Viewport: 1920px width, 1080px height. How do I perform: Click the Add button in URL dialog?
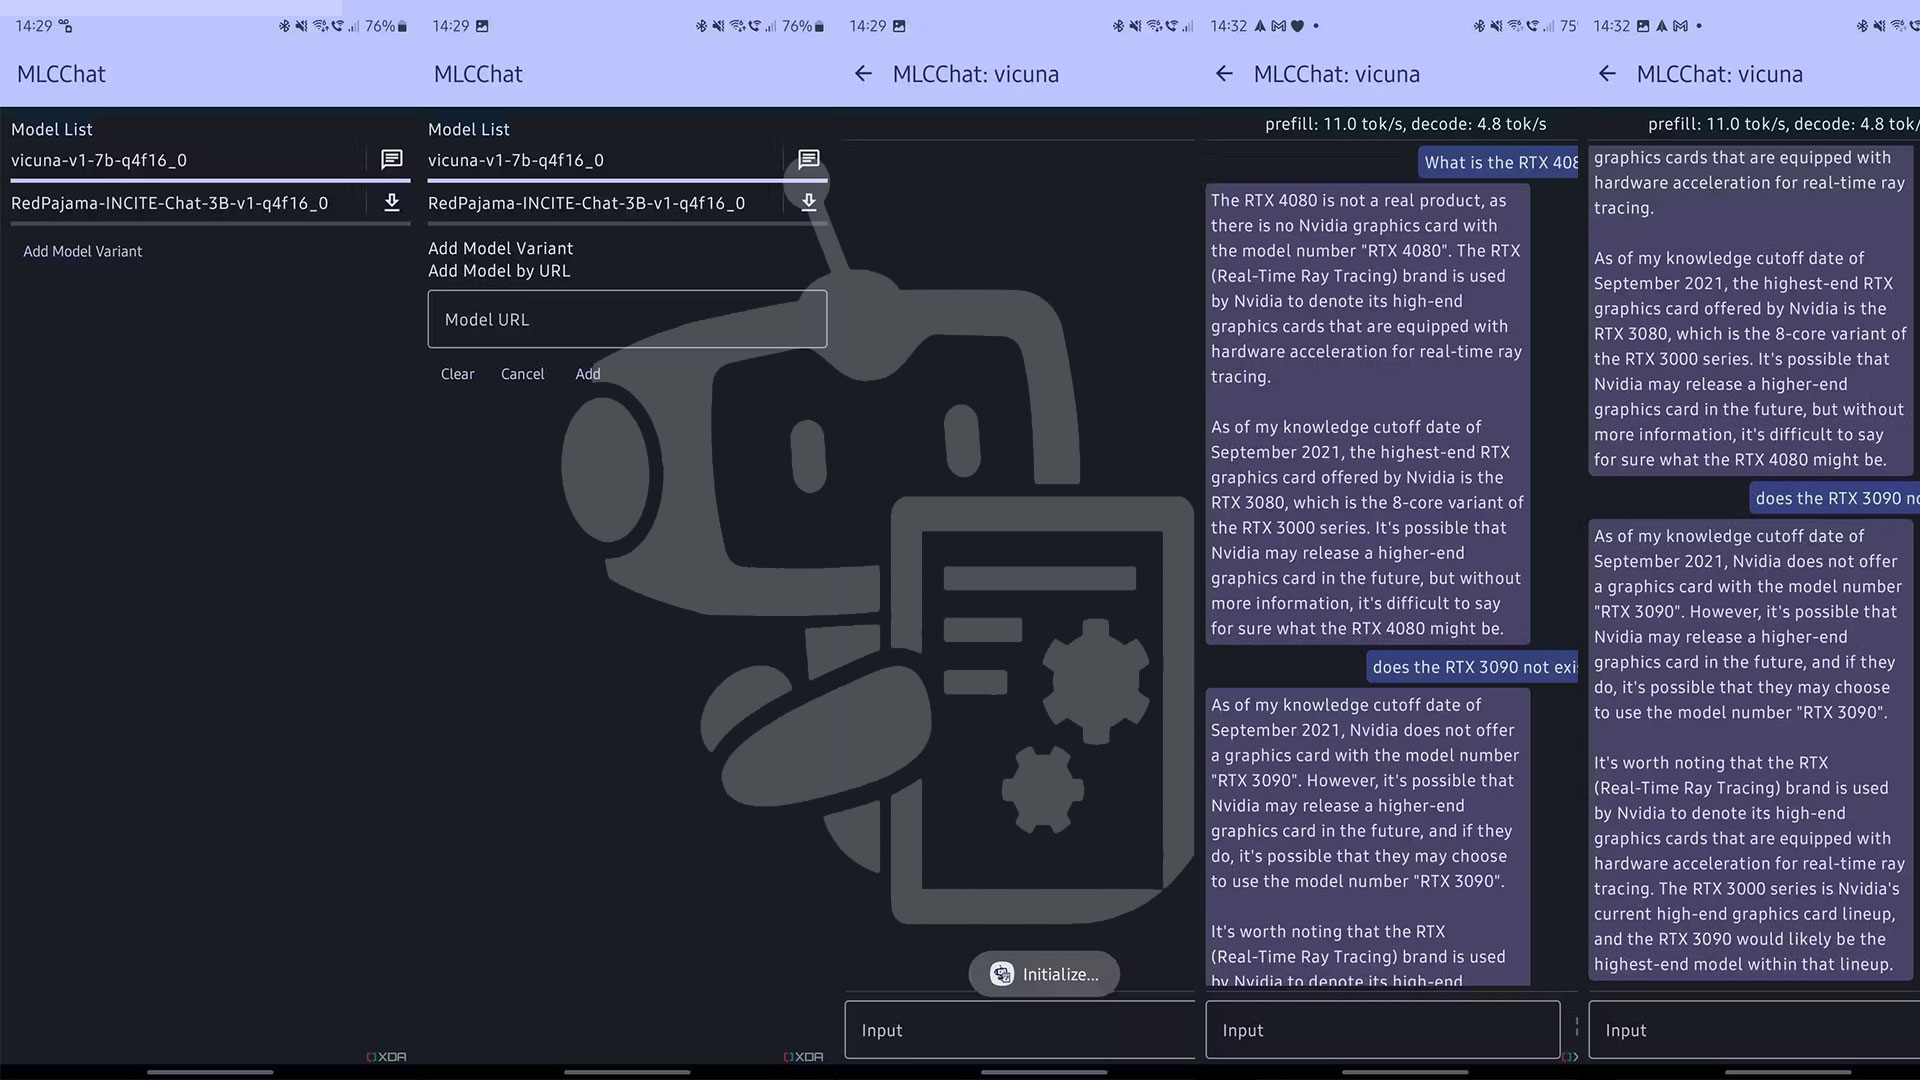(x=587, y=373)
